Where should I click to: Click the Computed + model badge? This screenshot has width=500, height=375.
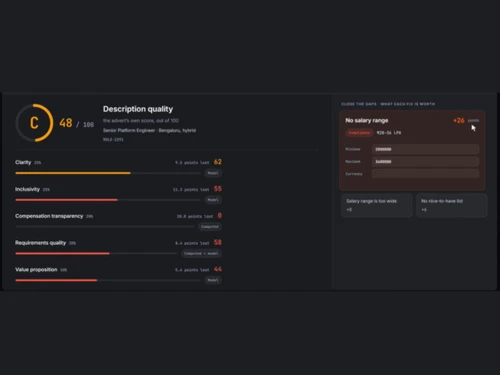[201, 254]
